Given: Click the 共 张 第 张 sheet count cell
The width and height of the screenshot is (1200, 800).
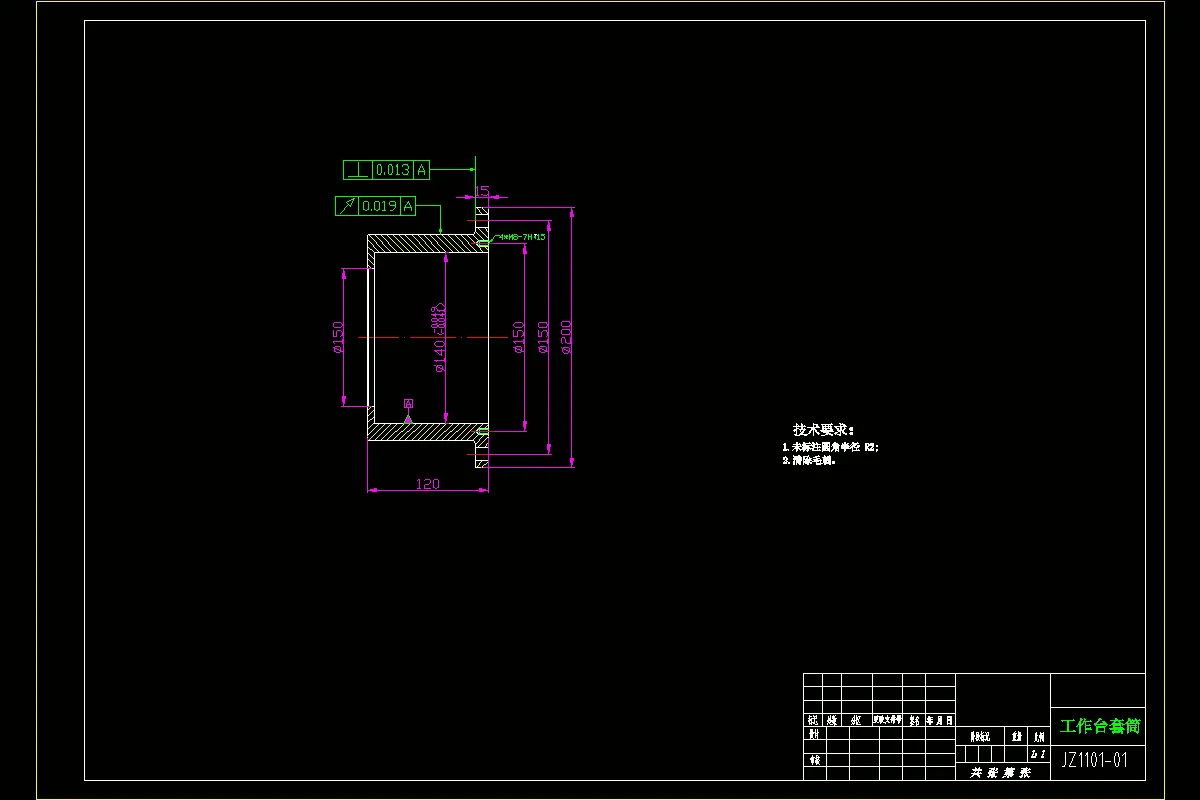Looking at the screenshot, I should [1001, 773].
